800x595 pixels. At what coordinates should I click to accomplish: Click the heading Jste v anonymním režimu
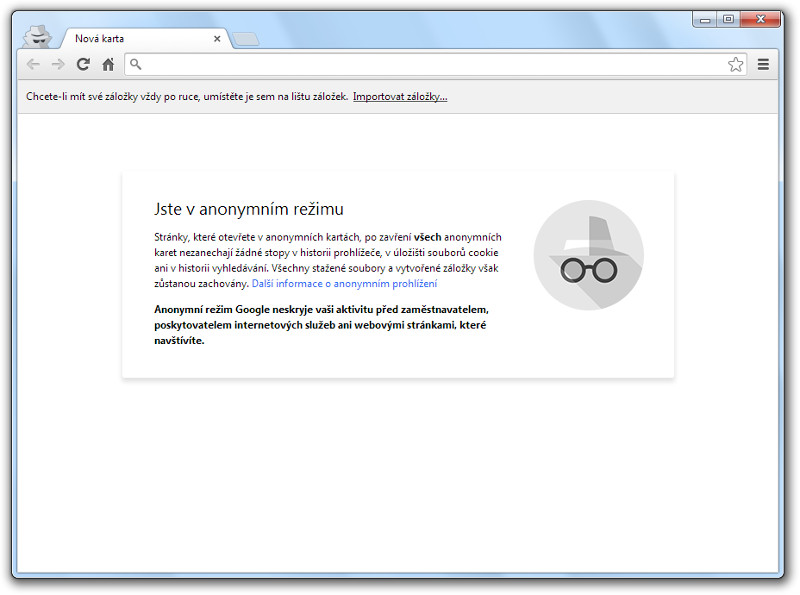(x=249, y=209)
